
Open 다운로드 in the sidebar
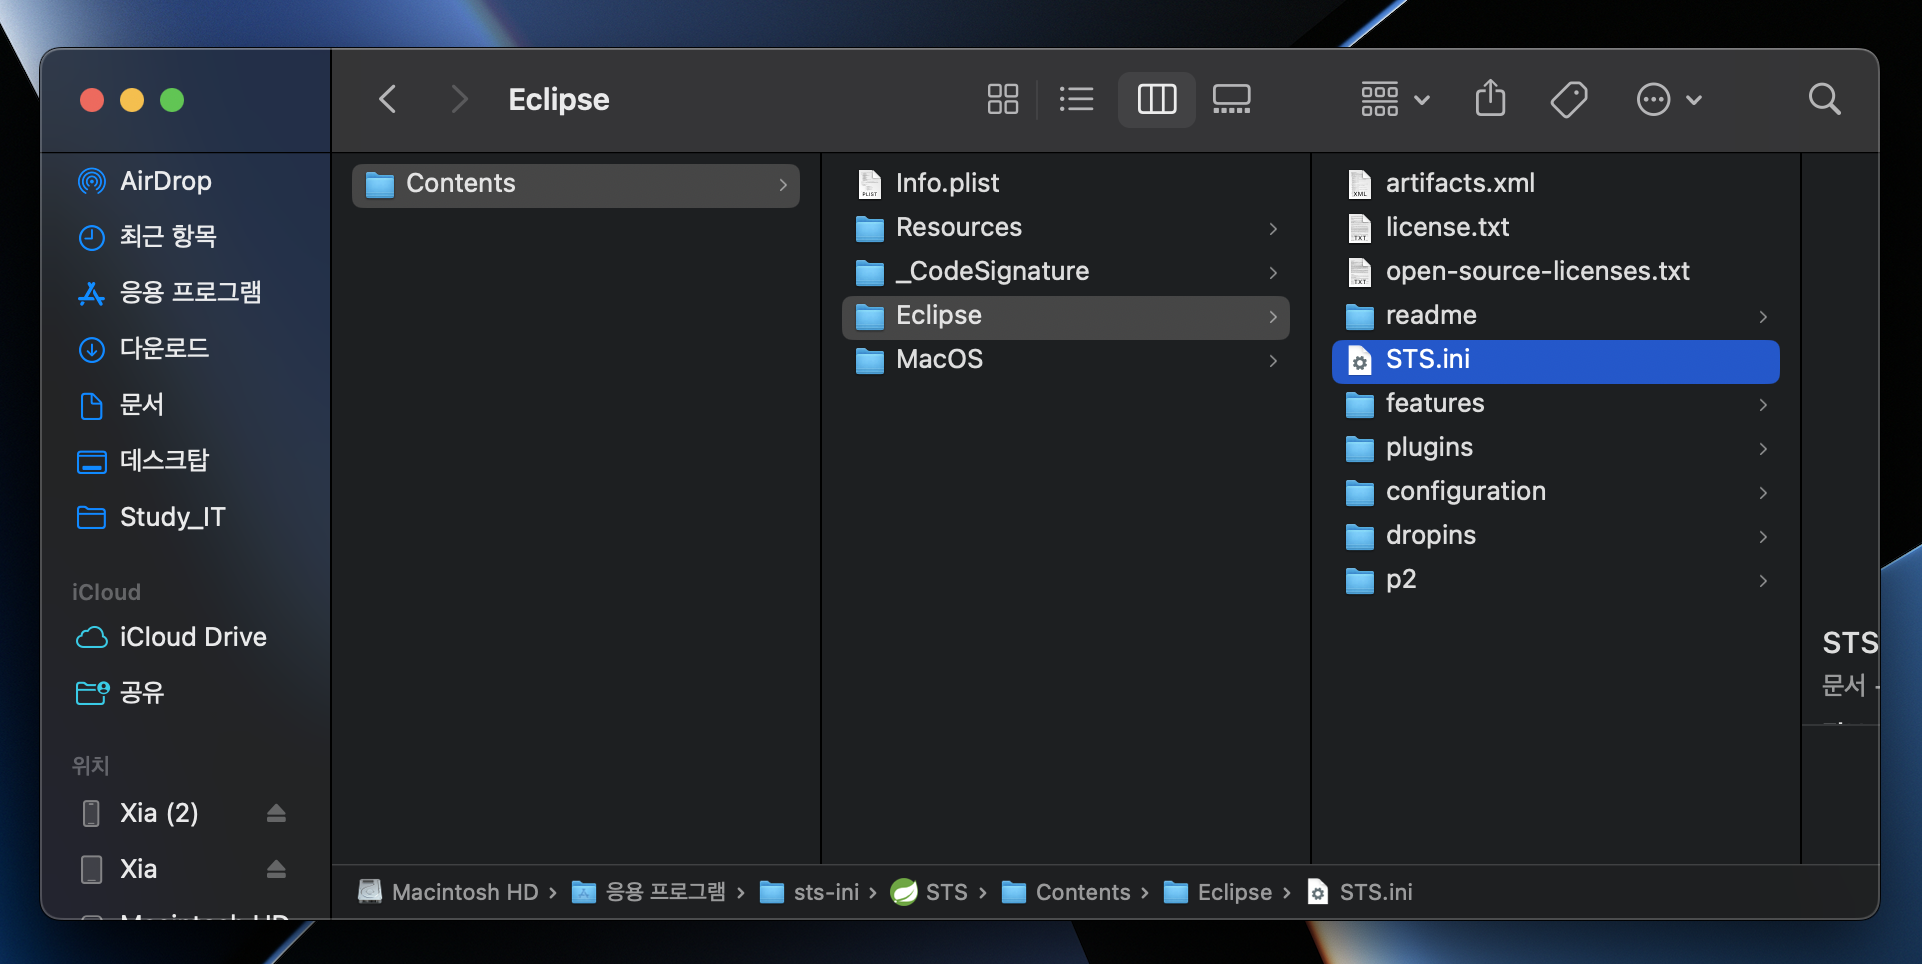pyautogui.click(x=164, y=349)
